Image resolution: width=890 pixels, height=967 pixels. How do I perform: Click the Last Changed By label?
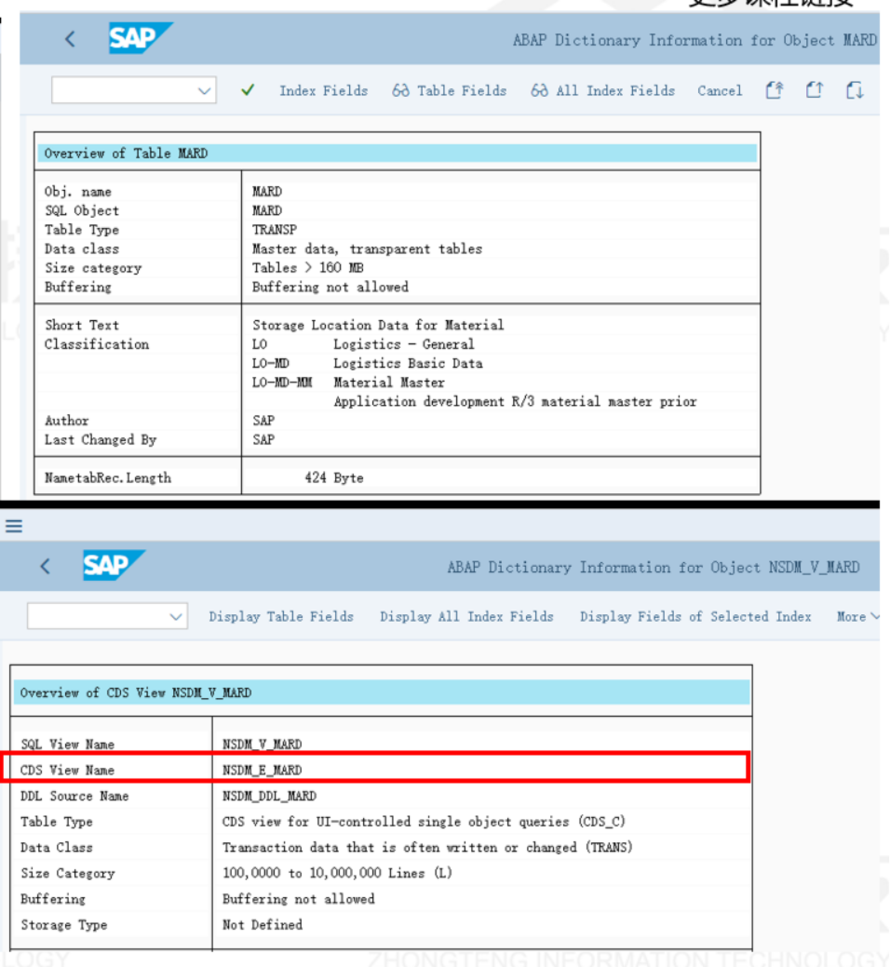[101, 440]
